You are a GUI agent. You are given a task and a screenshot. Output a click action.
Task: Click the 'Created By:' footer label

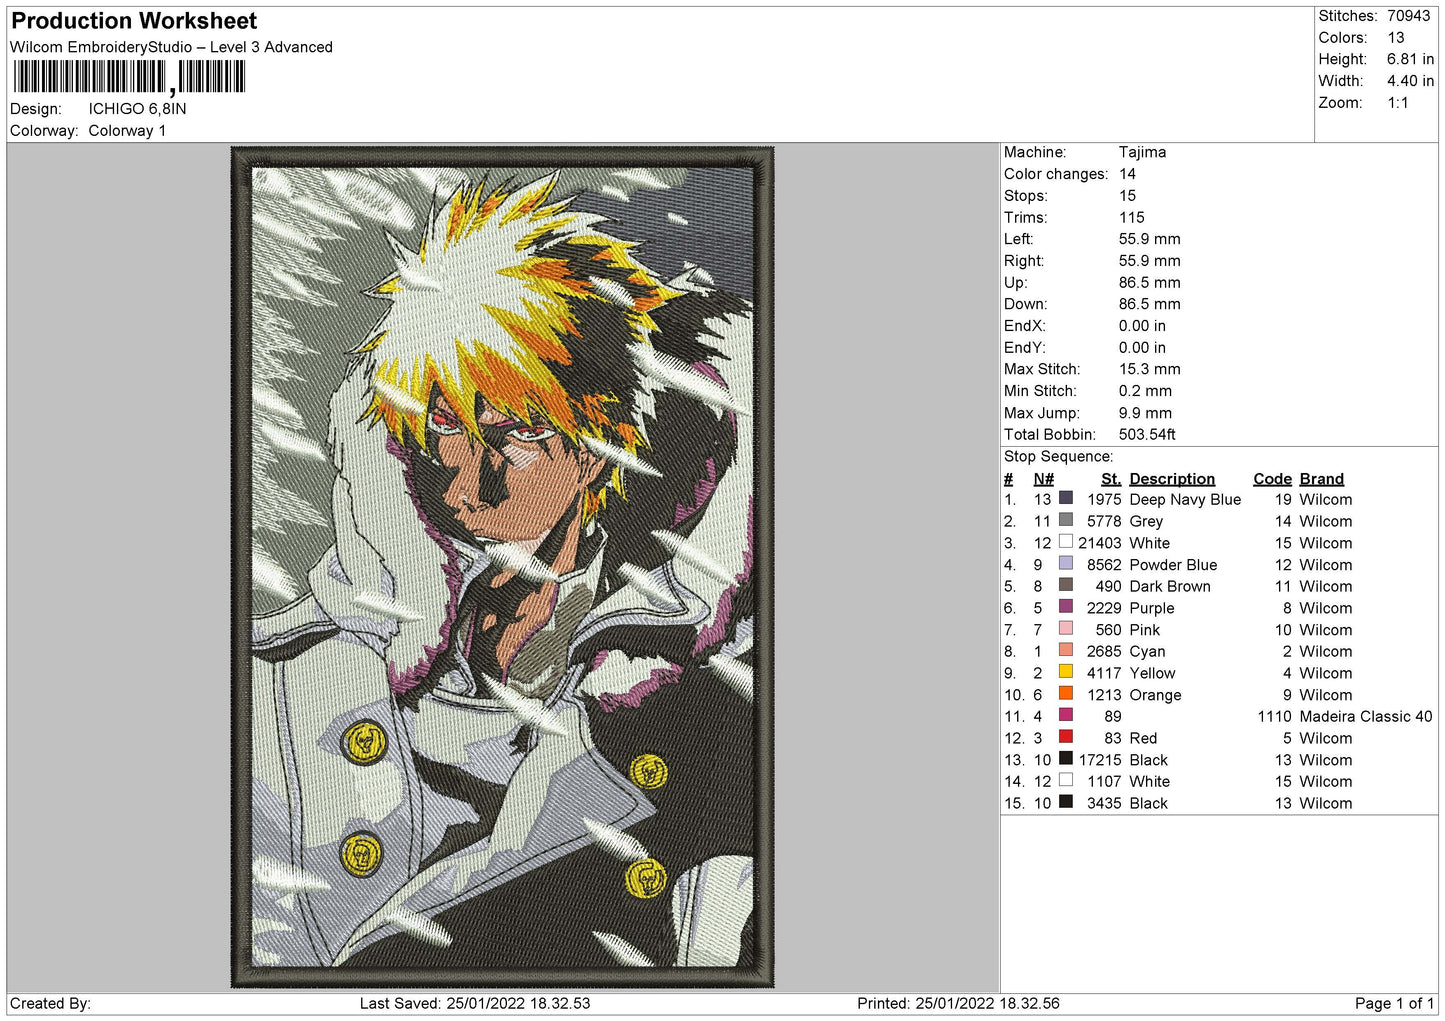point(50,1003)
